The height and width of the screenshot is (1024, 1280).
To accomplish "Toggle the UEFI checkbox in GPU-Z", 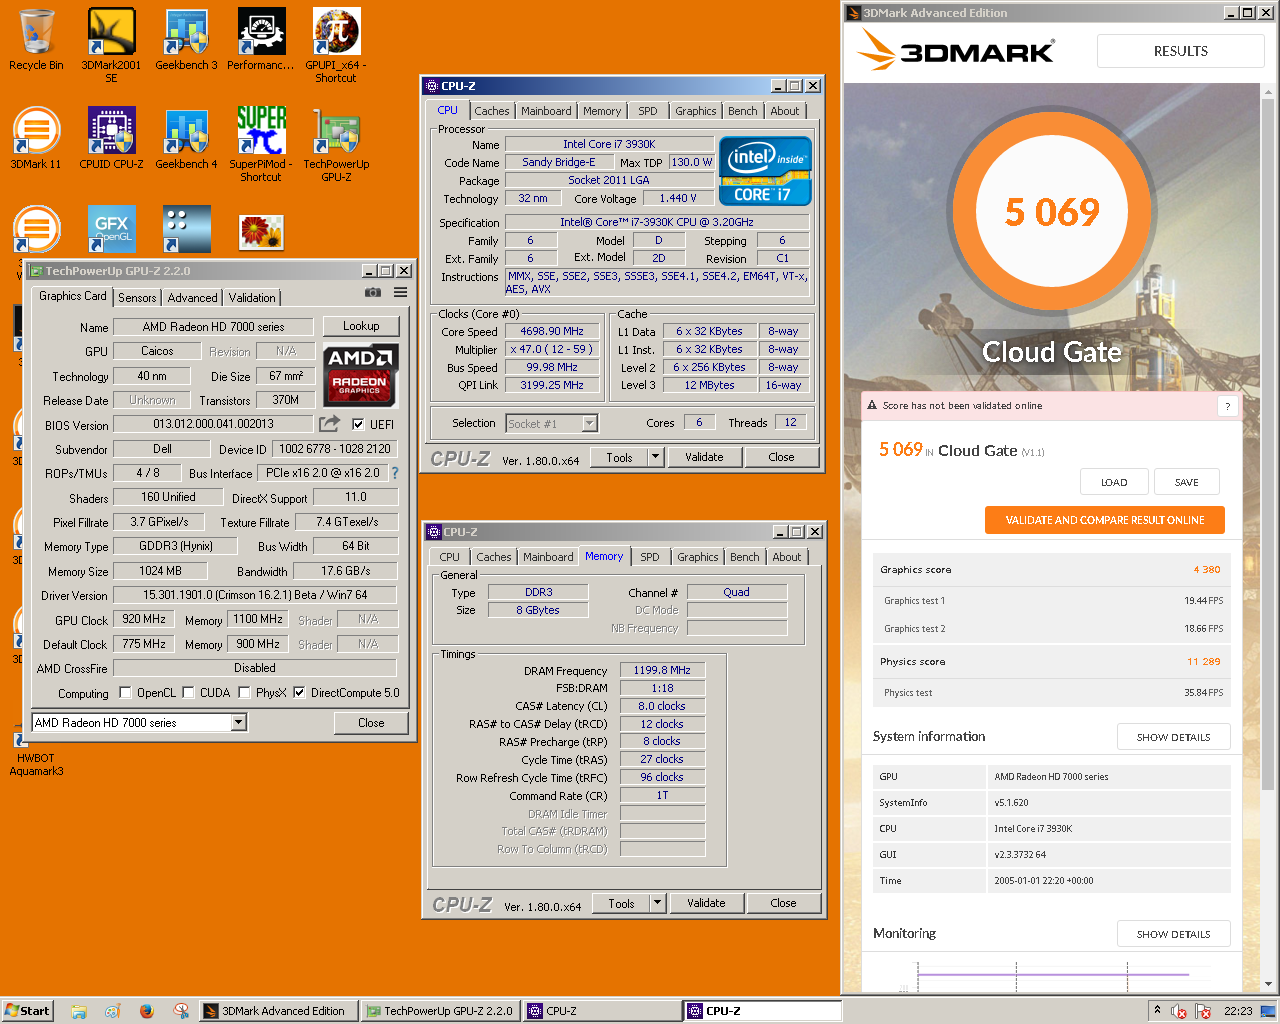I will (x=358, y=424).
